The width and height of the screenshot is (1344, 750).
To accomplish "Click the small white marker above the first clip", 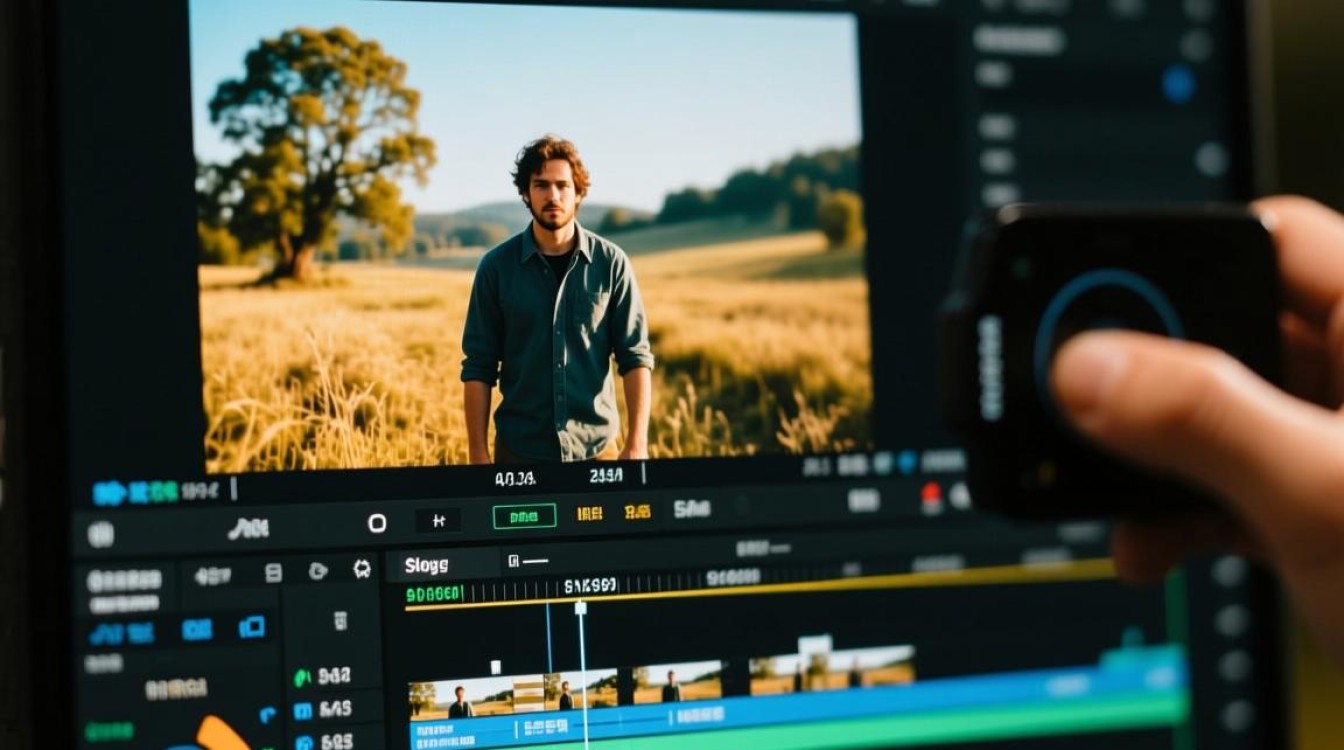I will click(x=494, y=667).
